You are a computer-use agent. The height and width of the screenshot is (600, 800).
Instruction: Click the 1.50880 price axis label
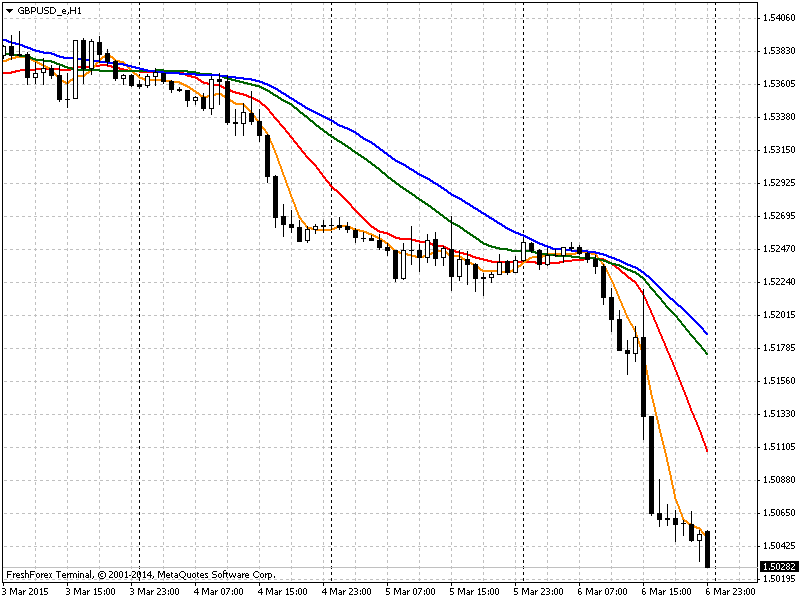click(x=779, y=480)
